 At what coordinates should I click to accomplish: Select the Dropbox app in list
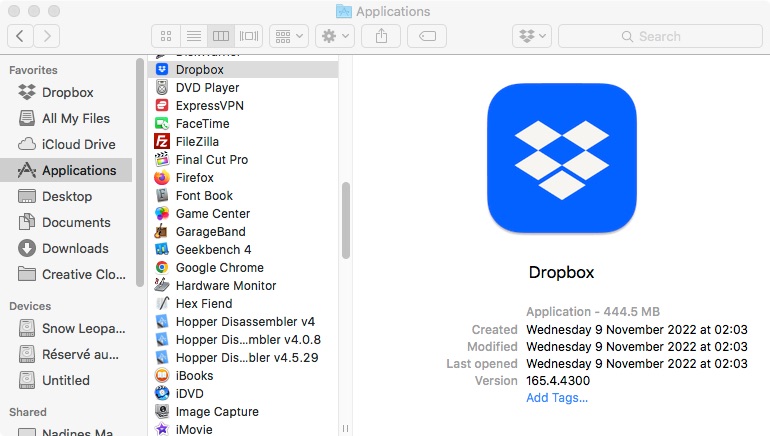(x=243, y=70)
